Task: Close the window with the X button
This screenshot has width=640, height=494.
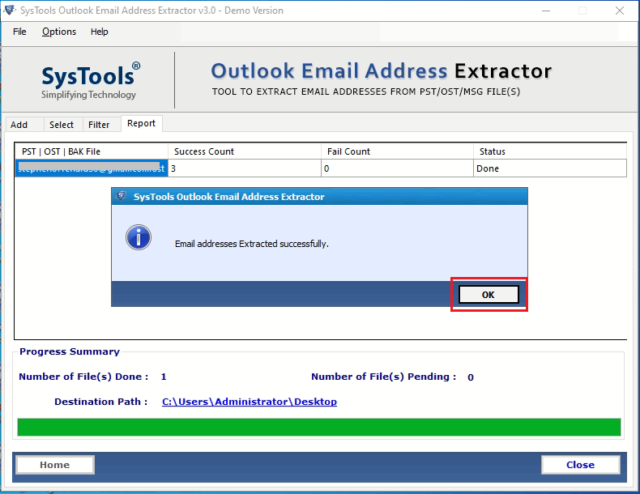Action: click(x=620, y=11)
